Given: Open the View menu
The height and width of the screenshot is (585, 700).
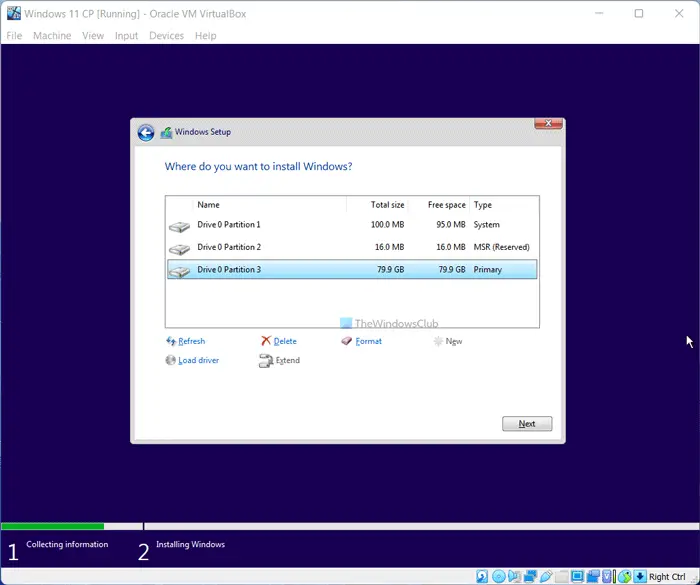Looking at the screenshot, I should pos(93,36).
